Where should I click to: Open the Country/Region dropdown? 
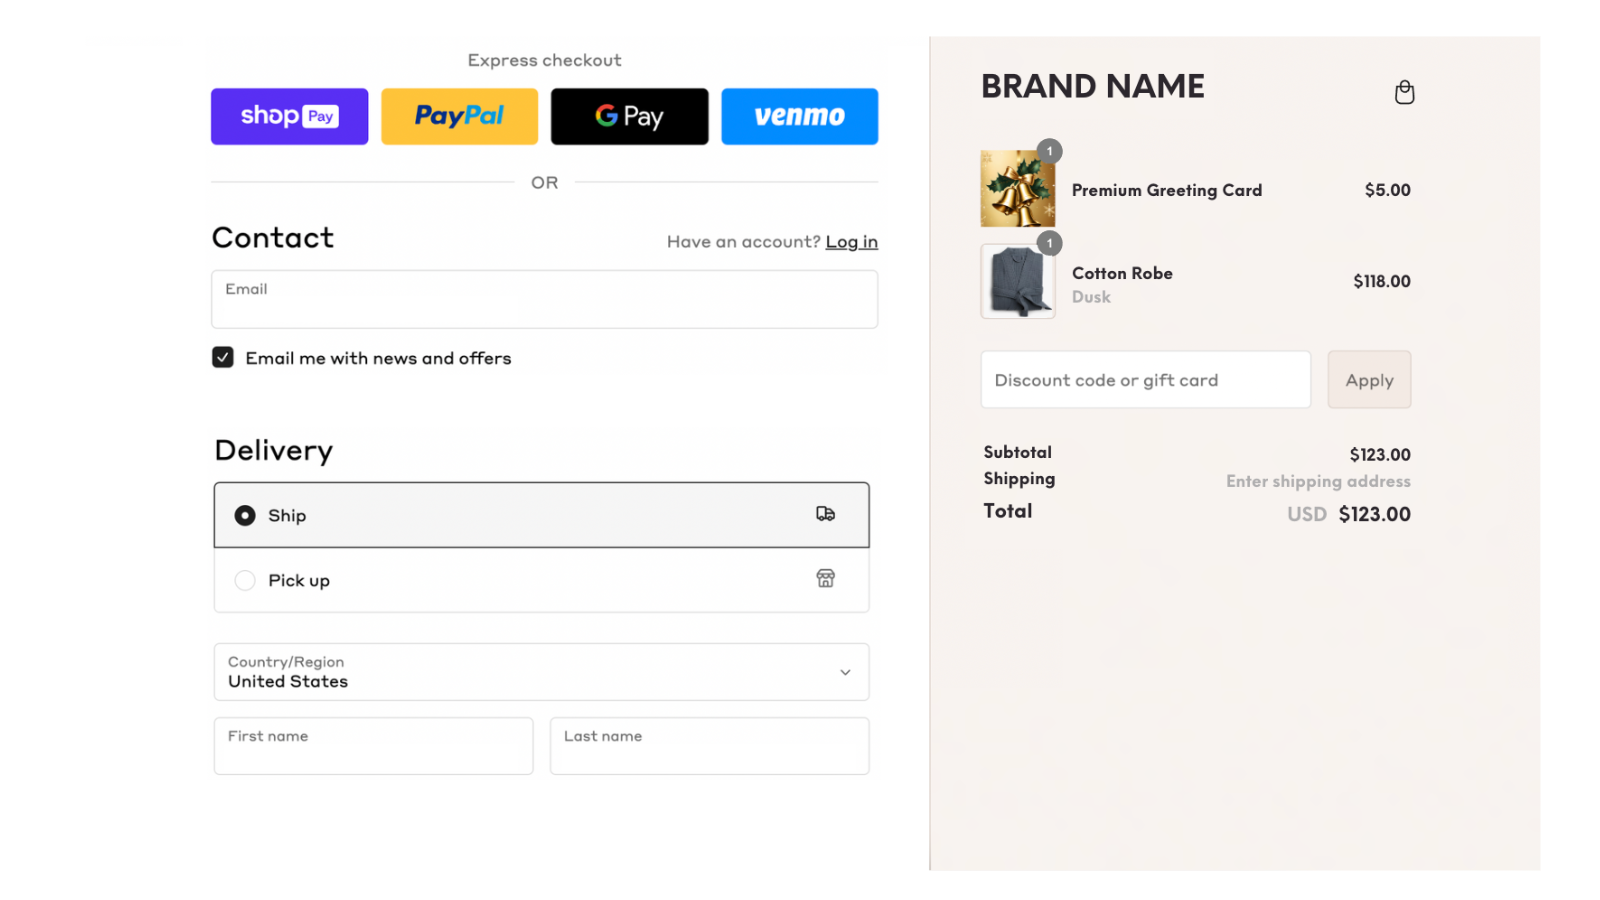pos(541,672)
